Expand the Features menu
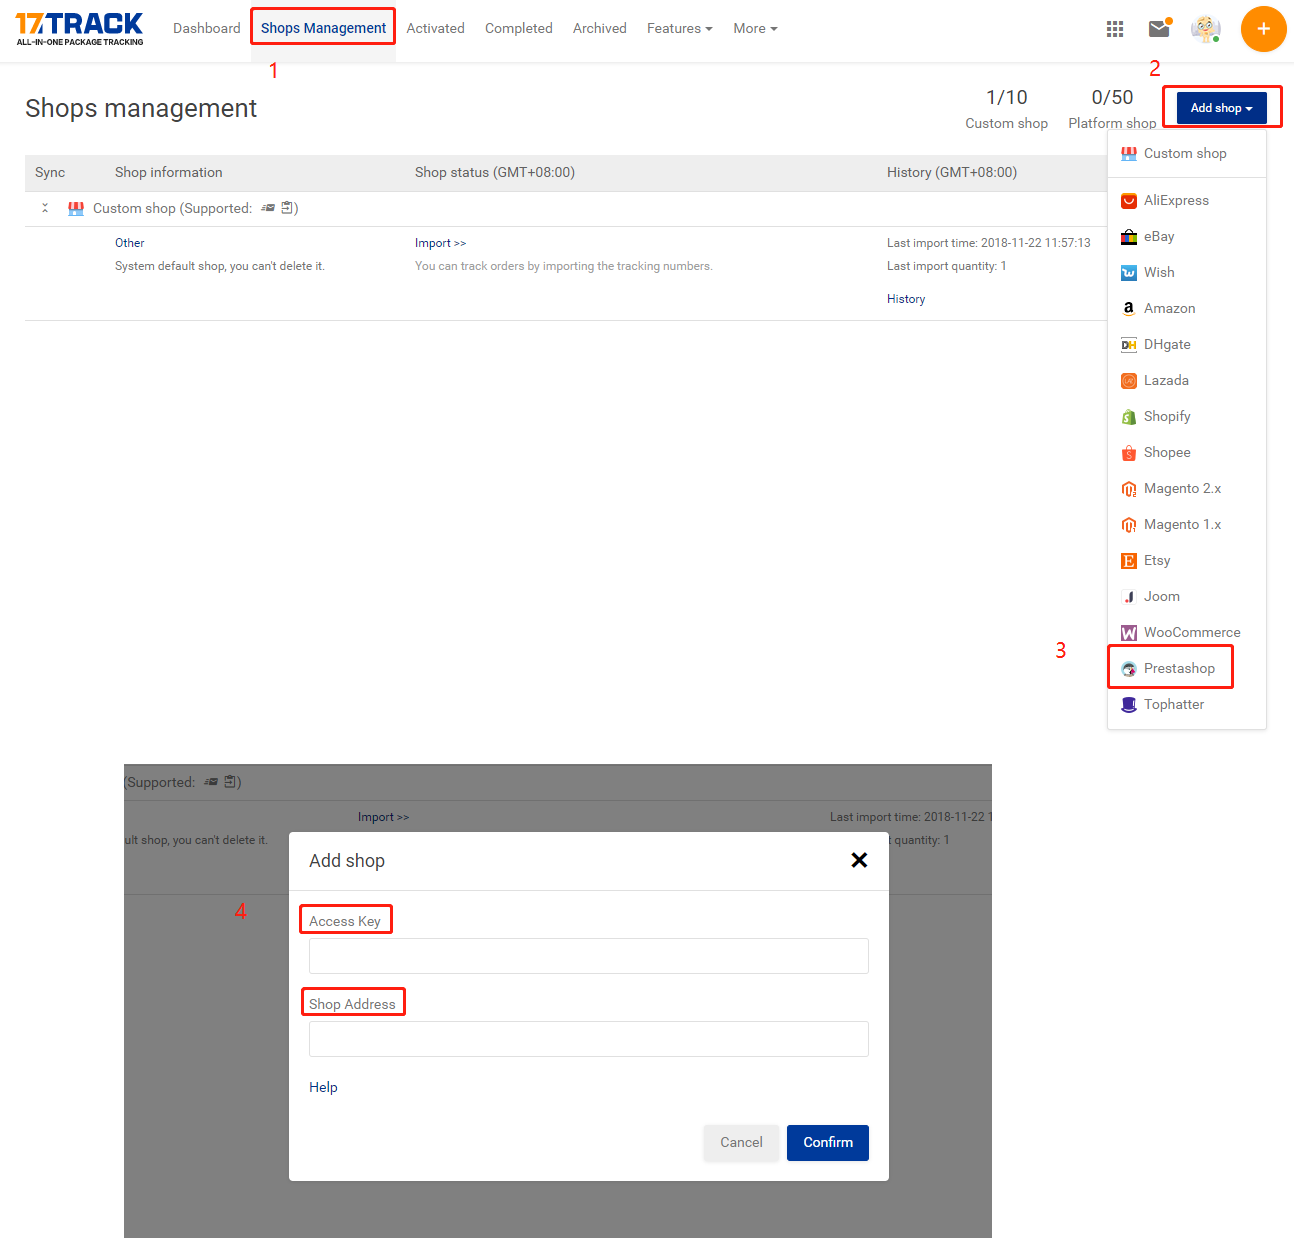 680,28
